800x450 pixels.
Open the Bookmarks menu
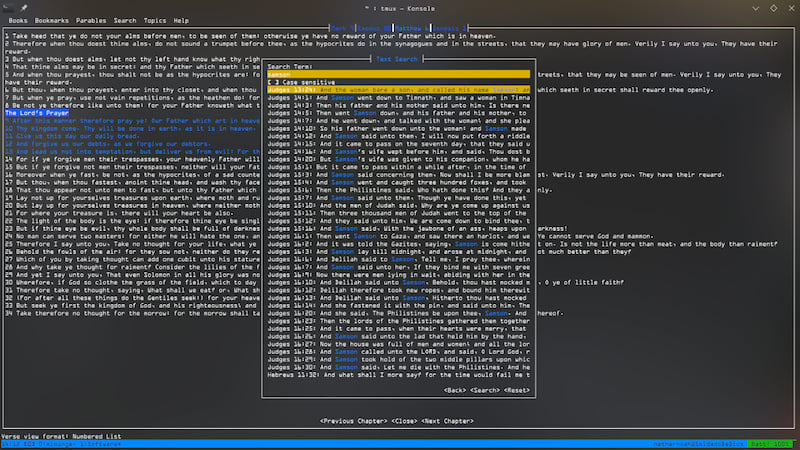[52, 21]
